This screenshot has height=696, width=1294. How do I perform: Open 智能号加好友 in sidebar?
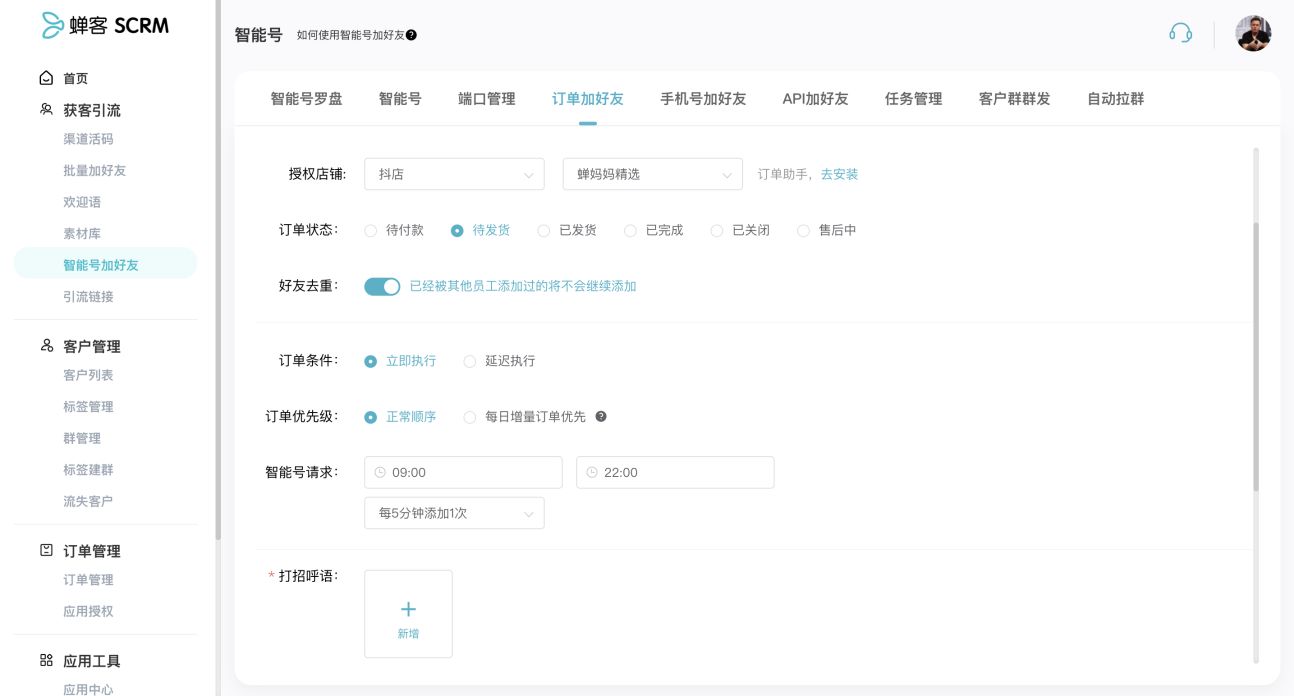click(x=105, y=265)
